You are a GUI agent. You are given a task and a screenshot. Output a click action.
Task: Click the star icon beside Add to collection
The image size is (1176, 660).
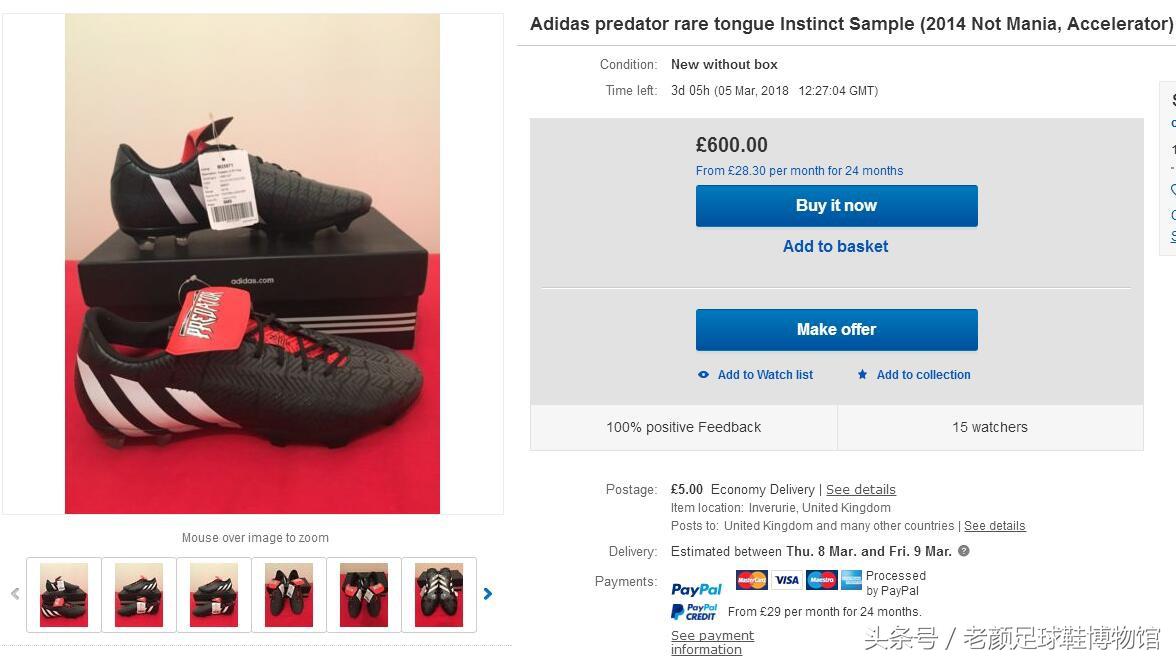point(862,375)
